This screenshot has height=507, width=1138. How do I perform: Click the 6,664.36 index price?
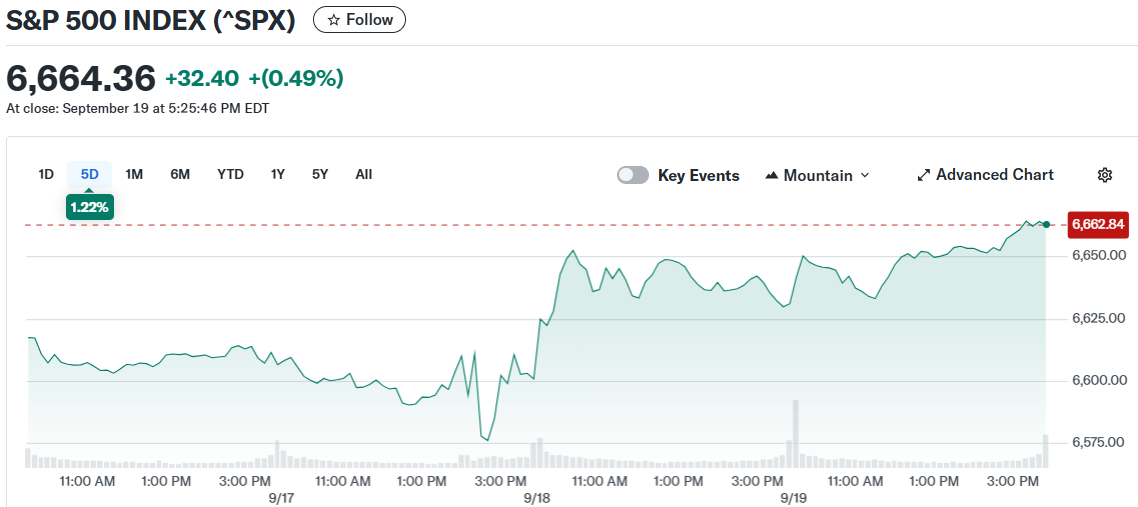coord(81,78)
